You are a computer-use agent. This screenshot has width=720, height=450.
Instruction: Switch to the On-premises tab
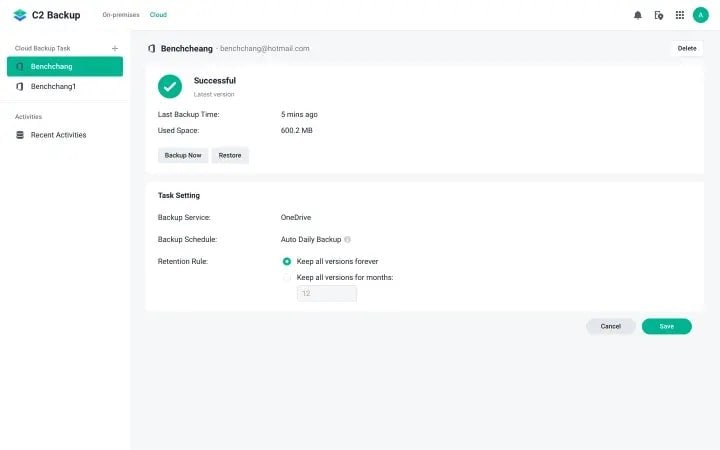coord(121,15)
